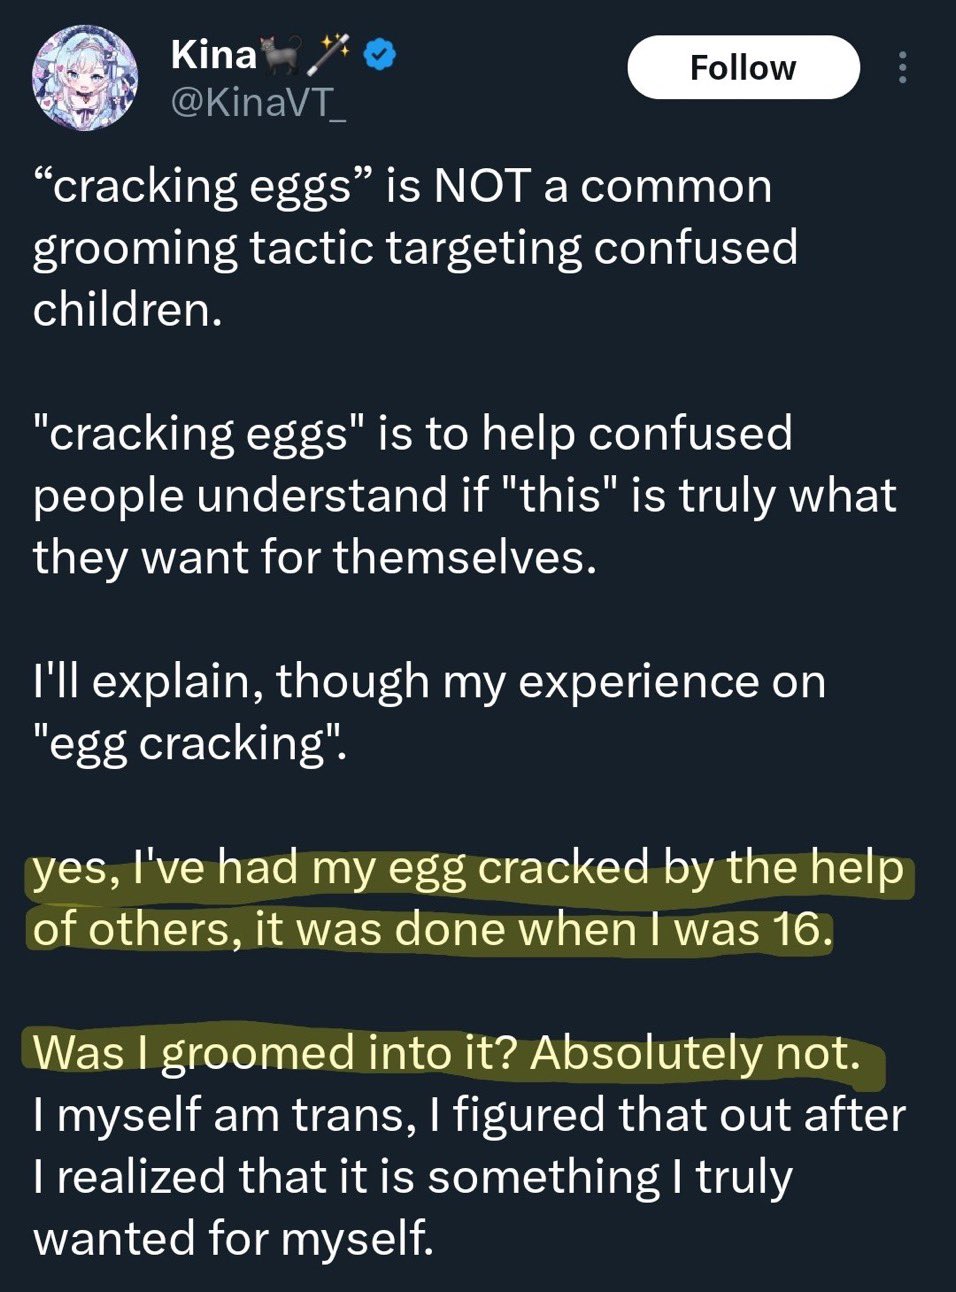
Task: Click the highlighted words "Absolutely not."
Action: pos(694,1053)
